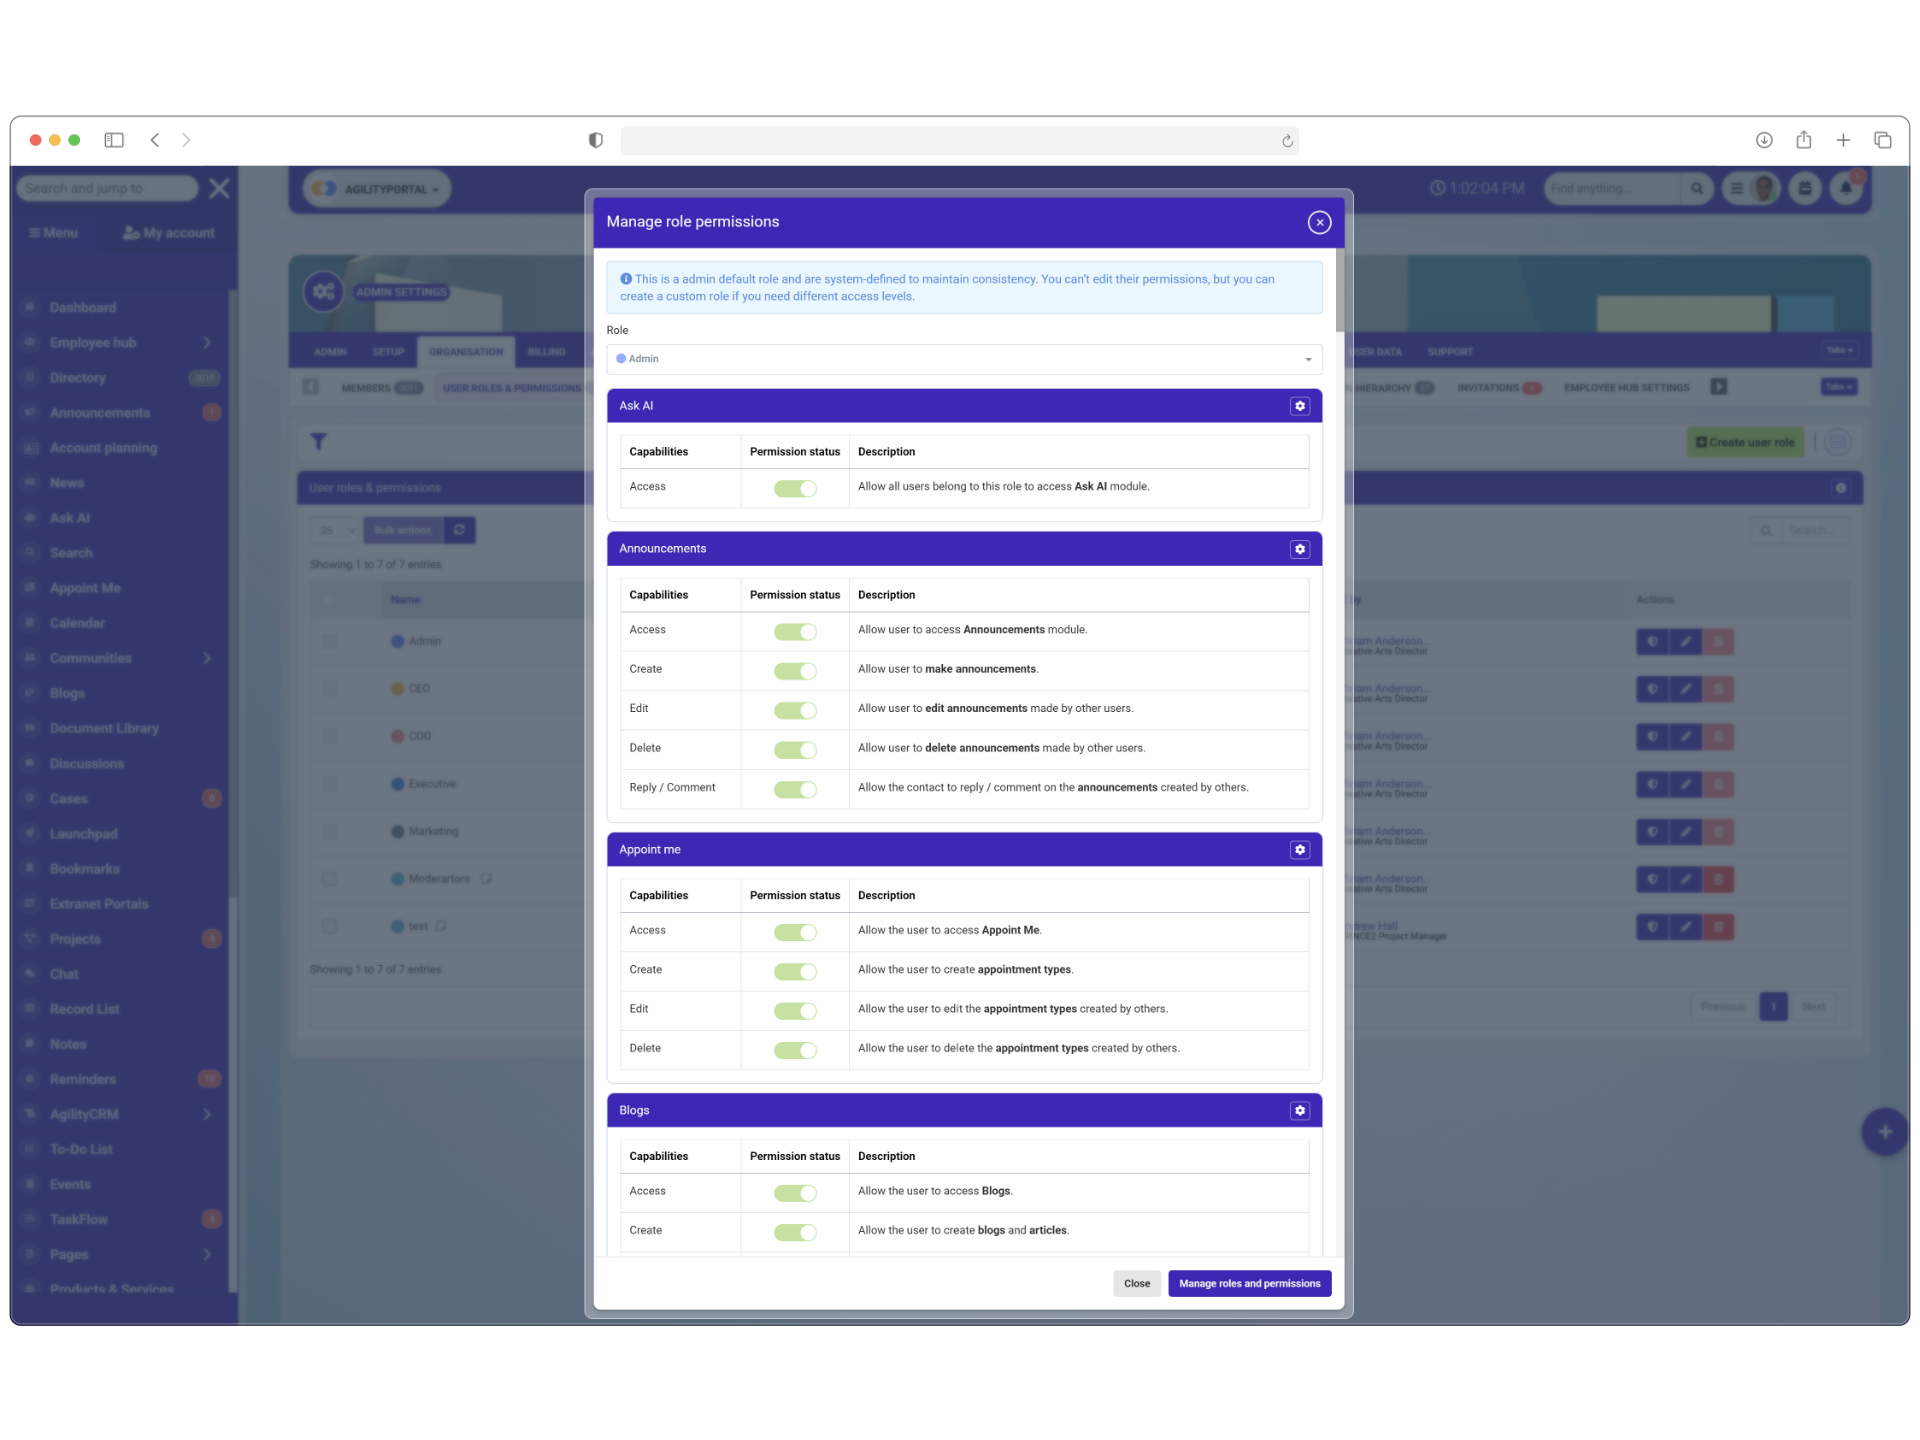Open the Role dropdown showing Admin

coord(963,359)
